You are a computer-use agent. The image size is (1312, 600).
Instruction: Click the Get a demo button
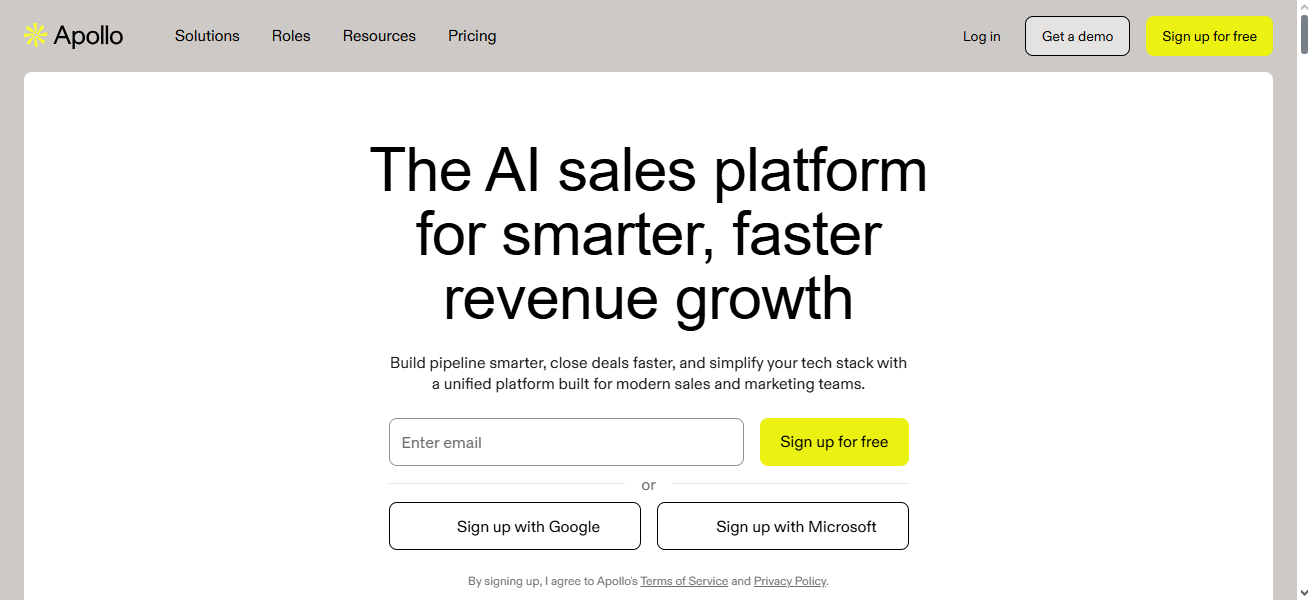[1077, 35]
